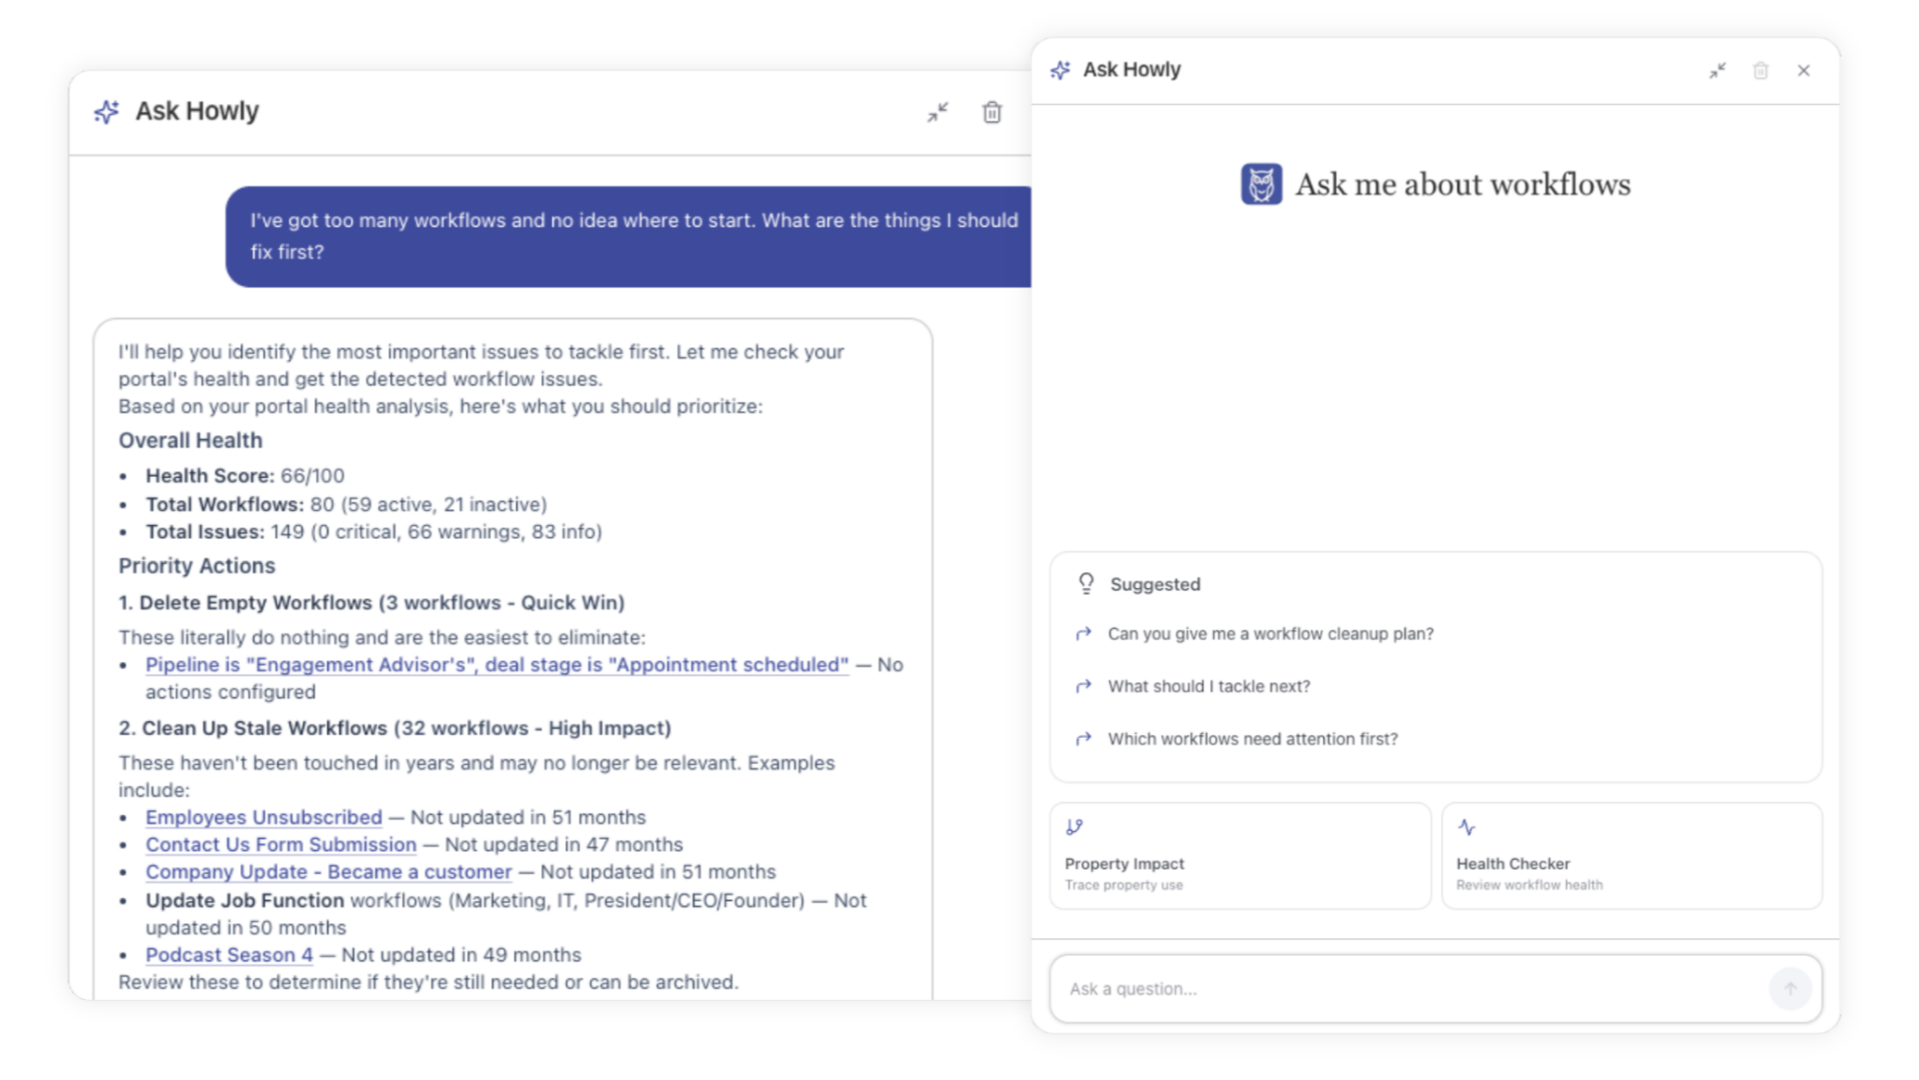This screenshot has width=1919, height=1080.
Task: Send the question with the arrow button
Action: [1789, 988]
